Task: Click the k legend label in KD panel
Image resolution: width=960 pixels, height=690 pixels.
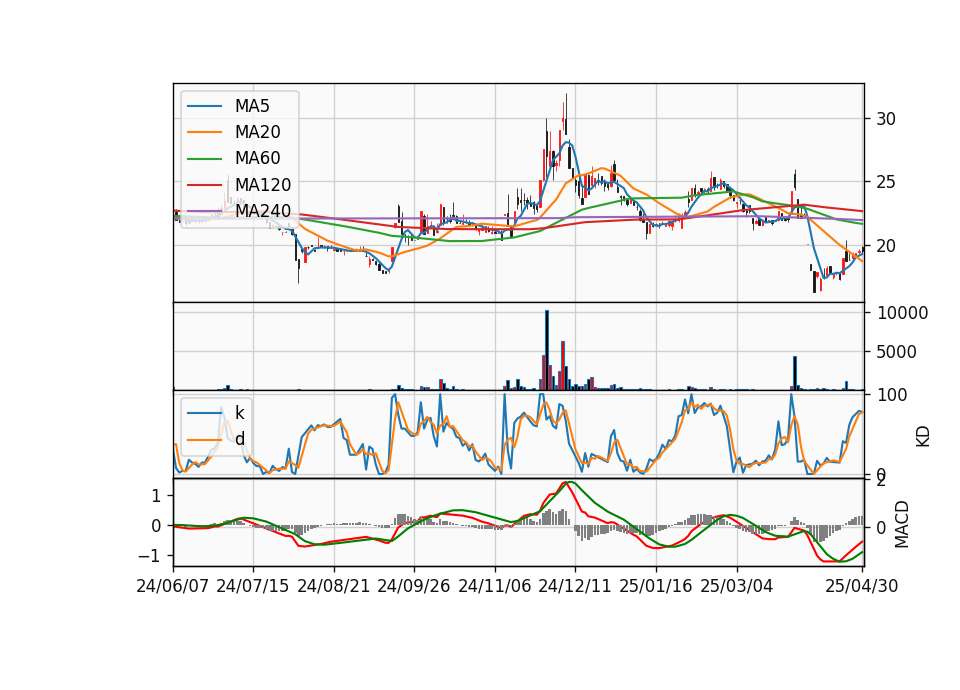Action: point(239,413)
